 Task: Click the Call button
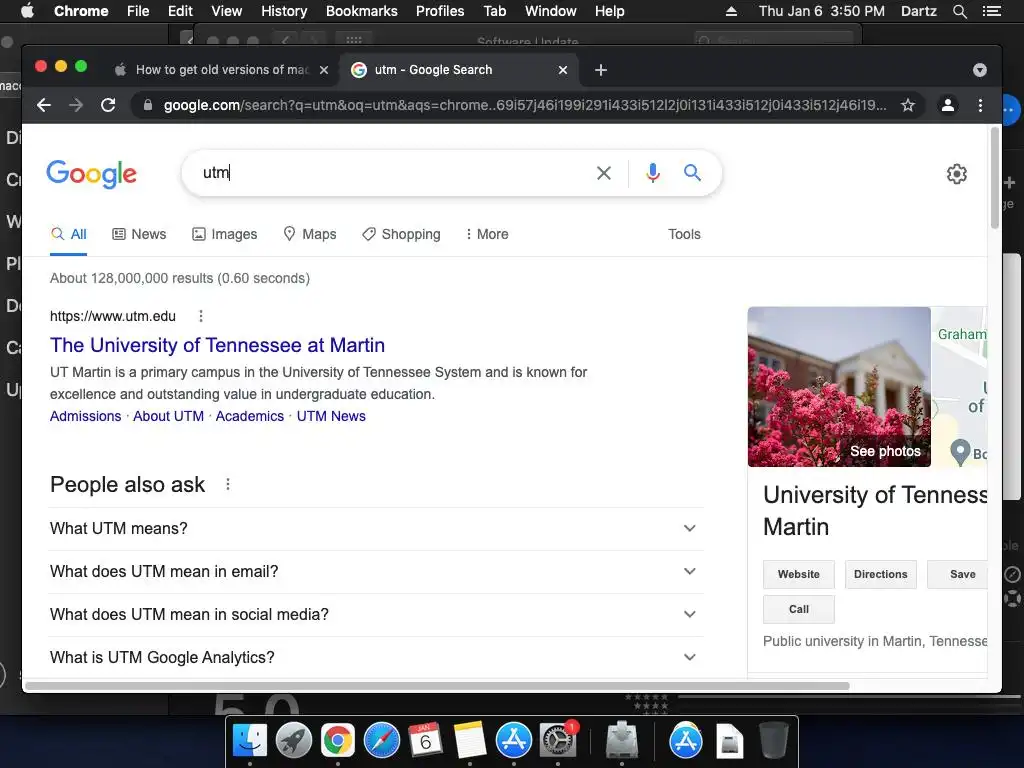799,609
